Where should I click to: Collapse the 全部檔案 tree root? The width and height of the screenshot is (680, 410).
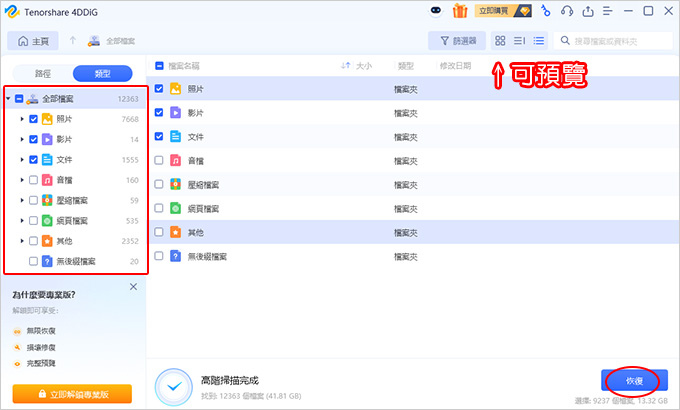(8, 98)
